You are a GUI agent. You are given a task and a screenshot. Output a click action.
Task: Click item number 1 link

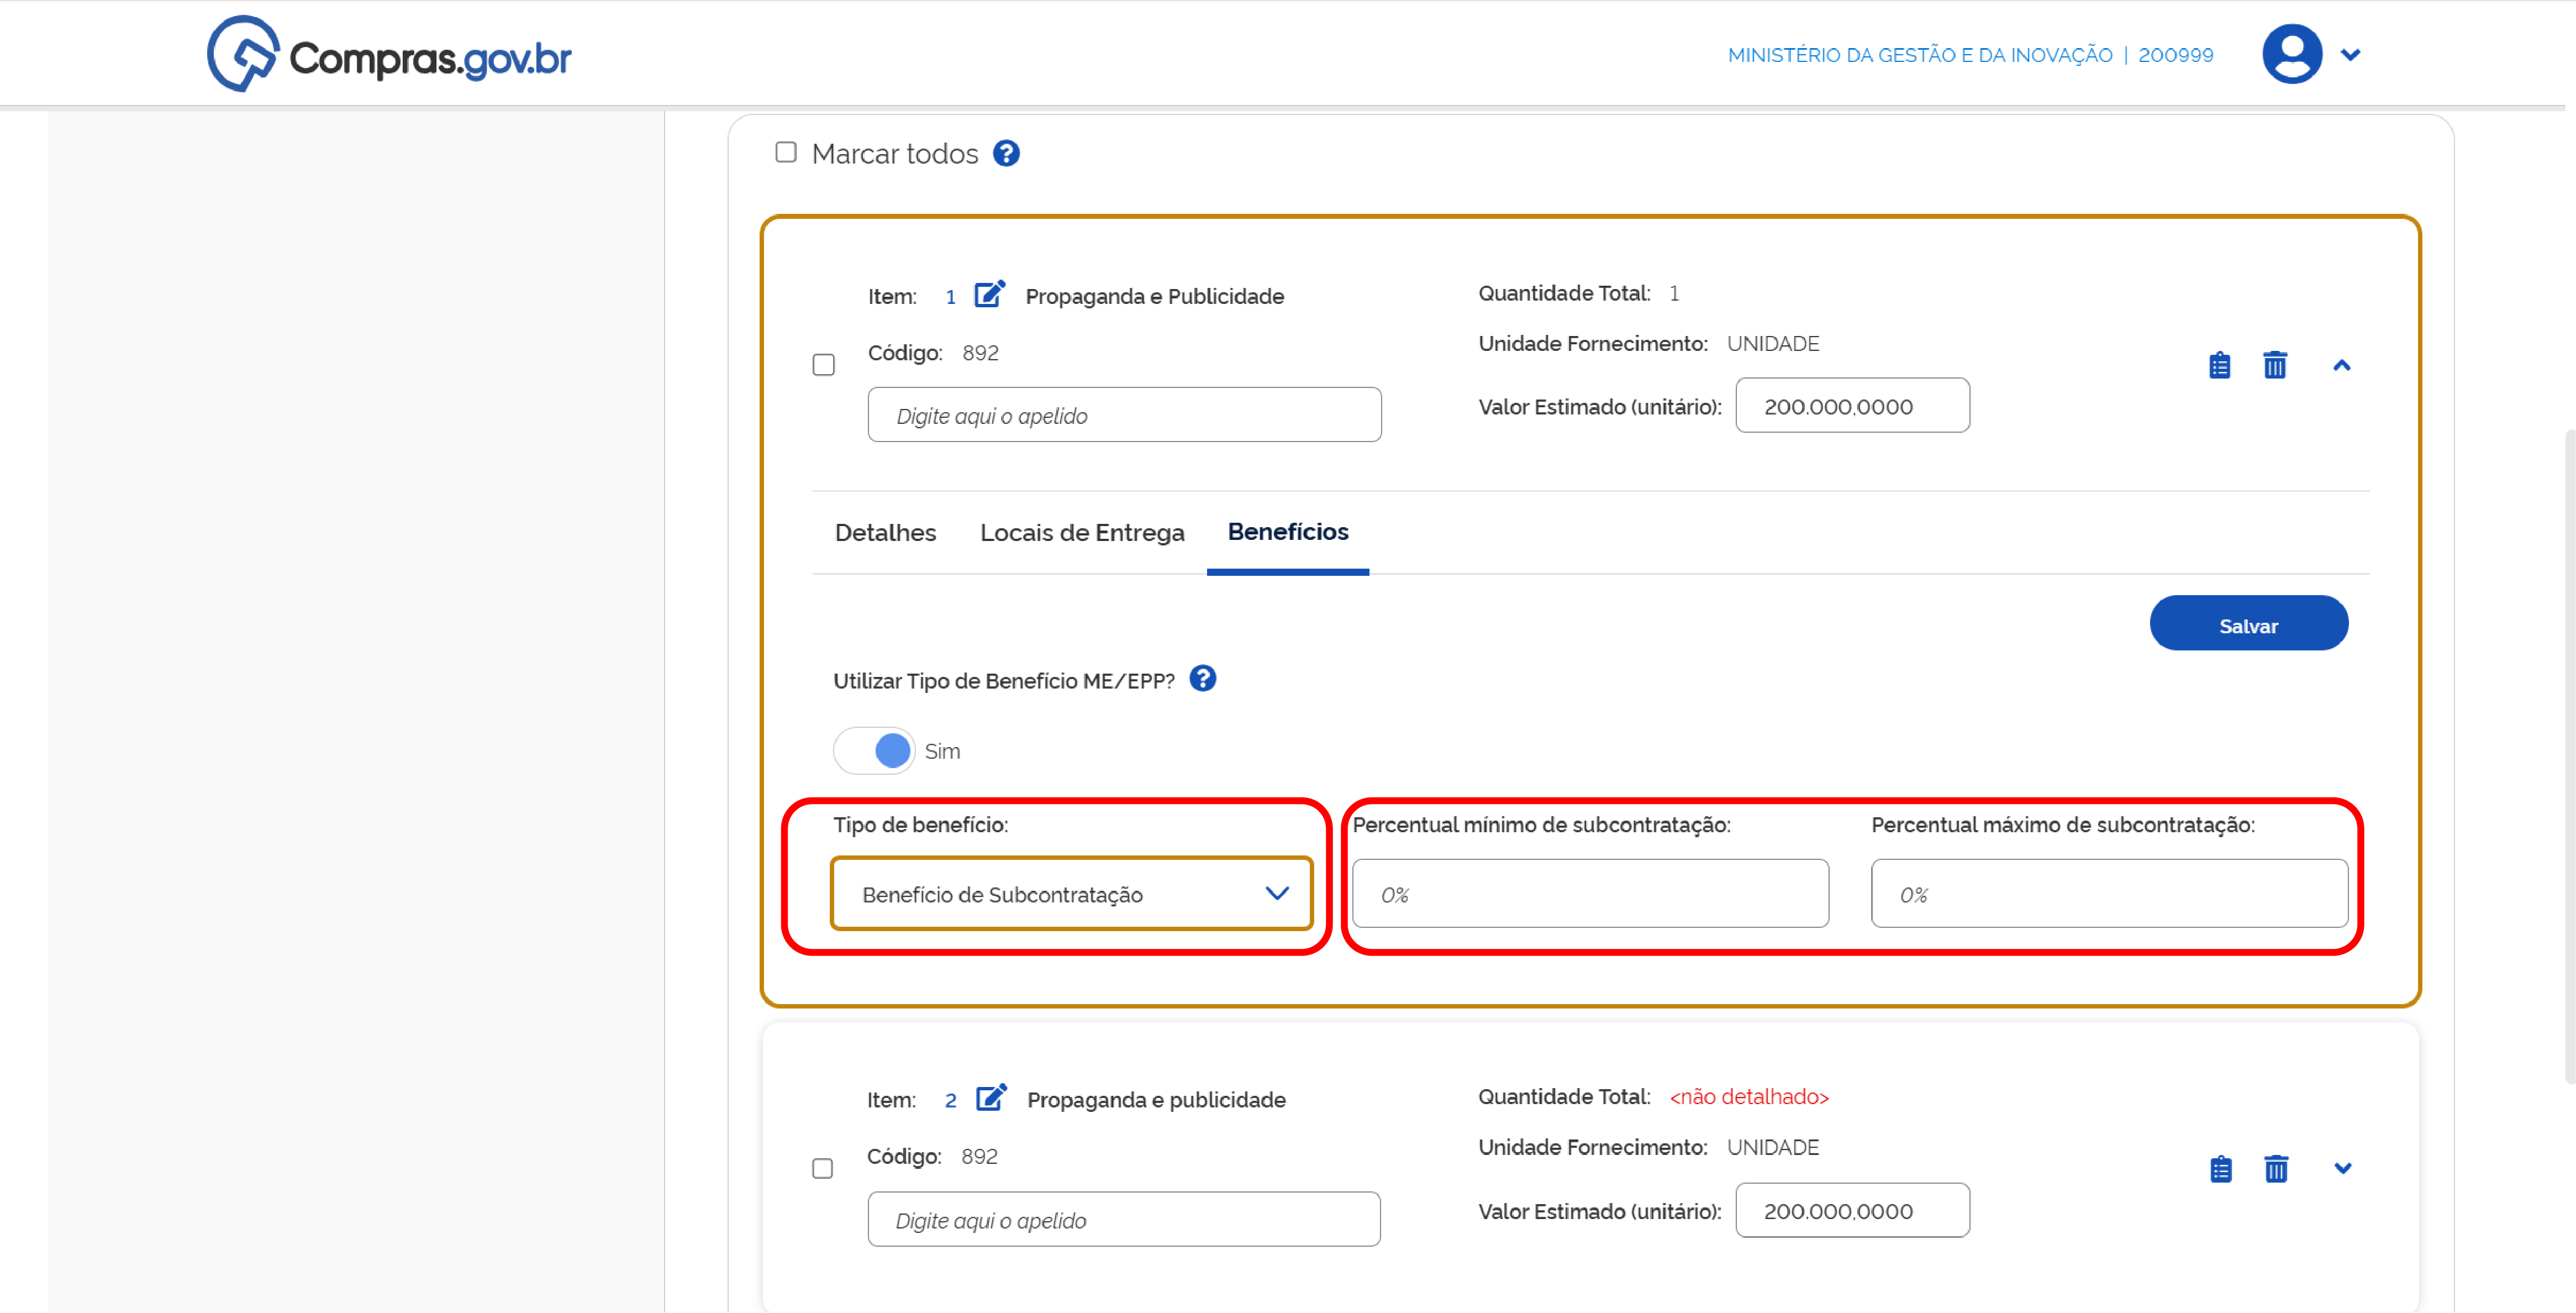click(x=950, y=297)
